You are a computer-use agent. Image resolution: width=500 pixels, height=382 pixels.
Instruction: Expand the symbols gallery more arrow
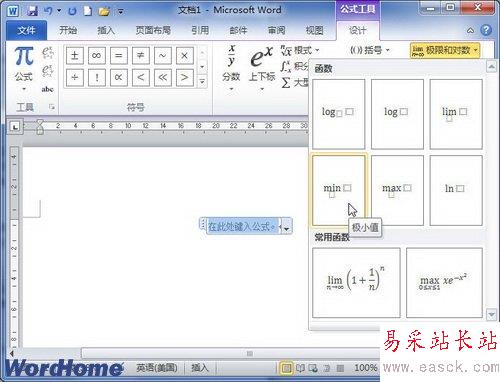(202, 81)
